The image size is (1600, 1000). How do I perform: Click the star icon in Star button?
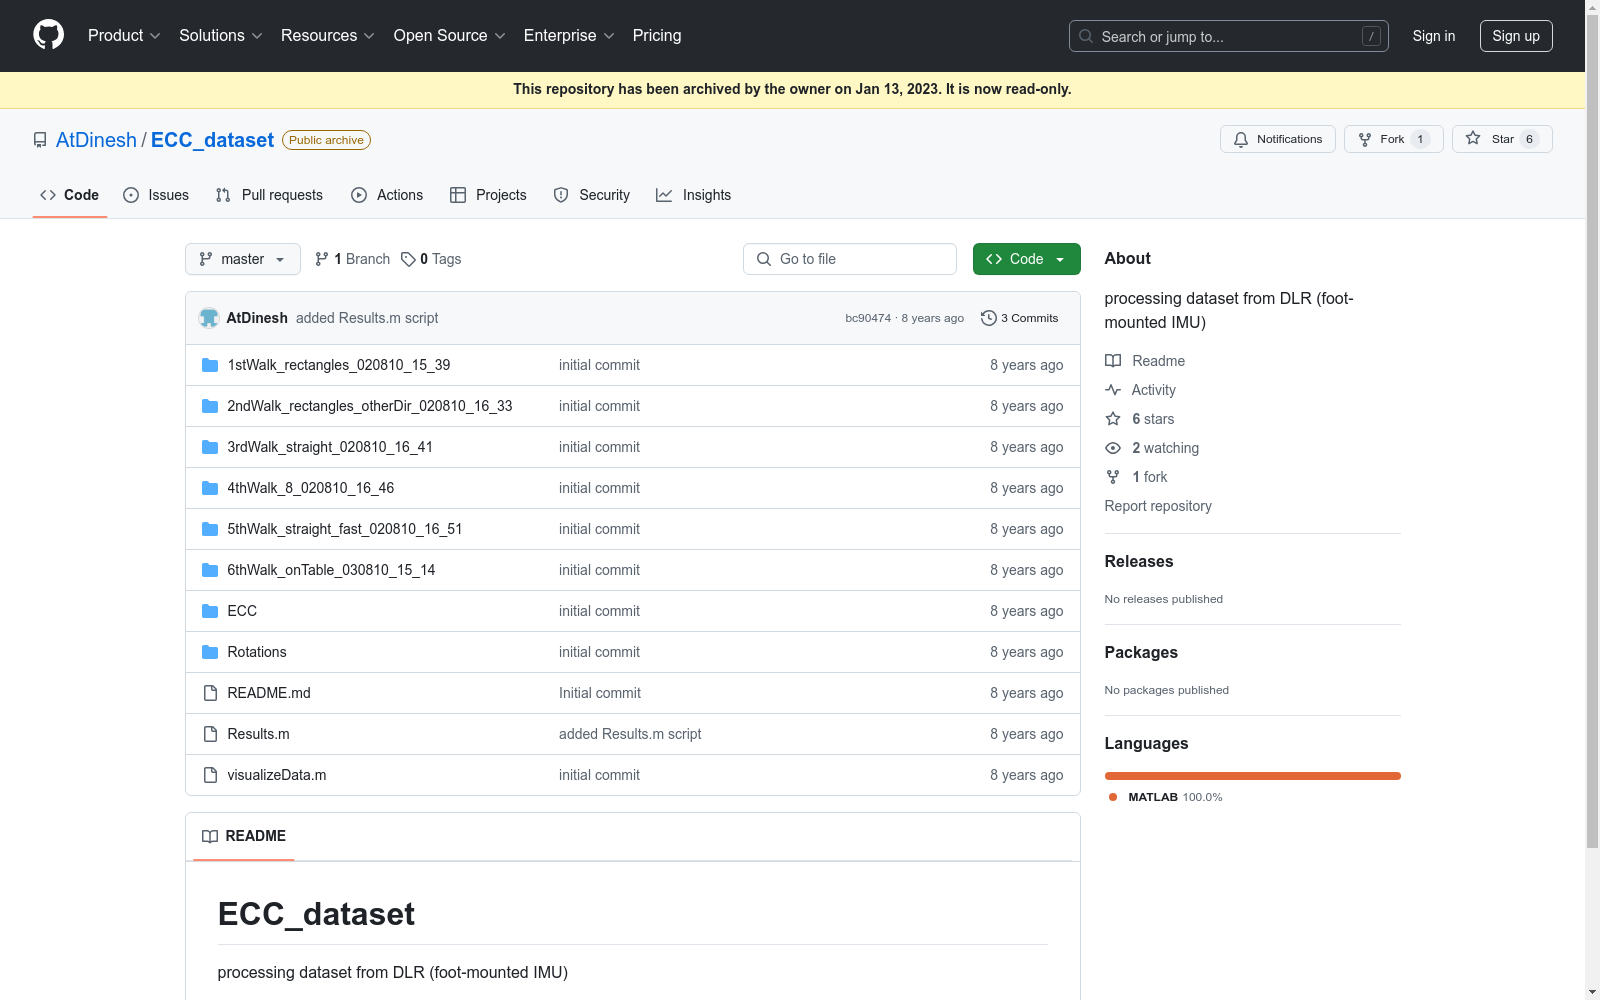click(1473, 138)
